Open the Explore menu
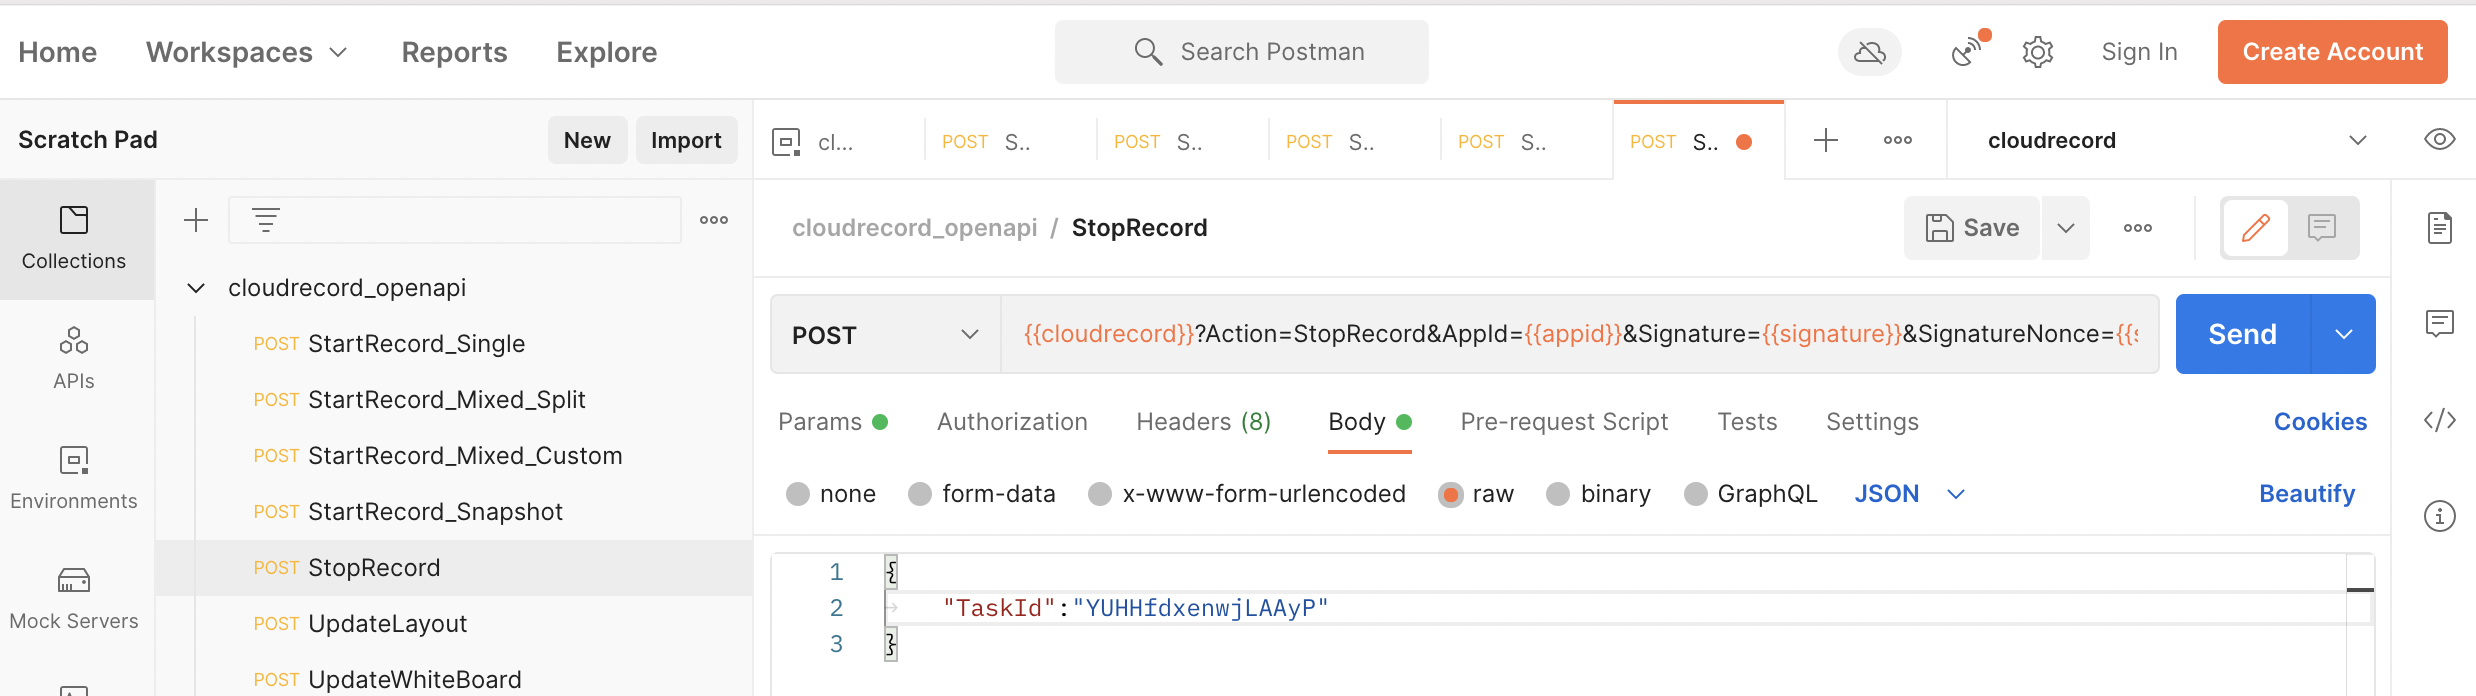The image size is (2476, 696). click(607, 52)
